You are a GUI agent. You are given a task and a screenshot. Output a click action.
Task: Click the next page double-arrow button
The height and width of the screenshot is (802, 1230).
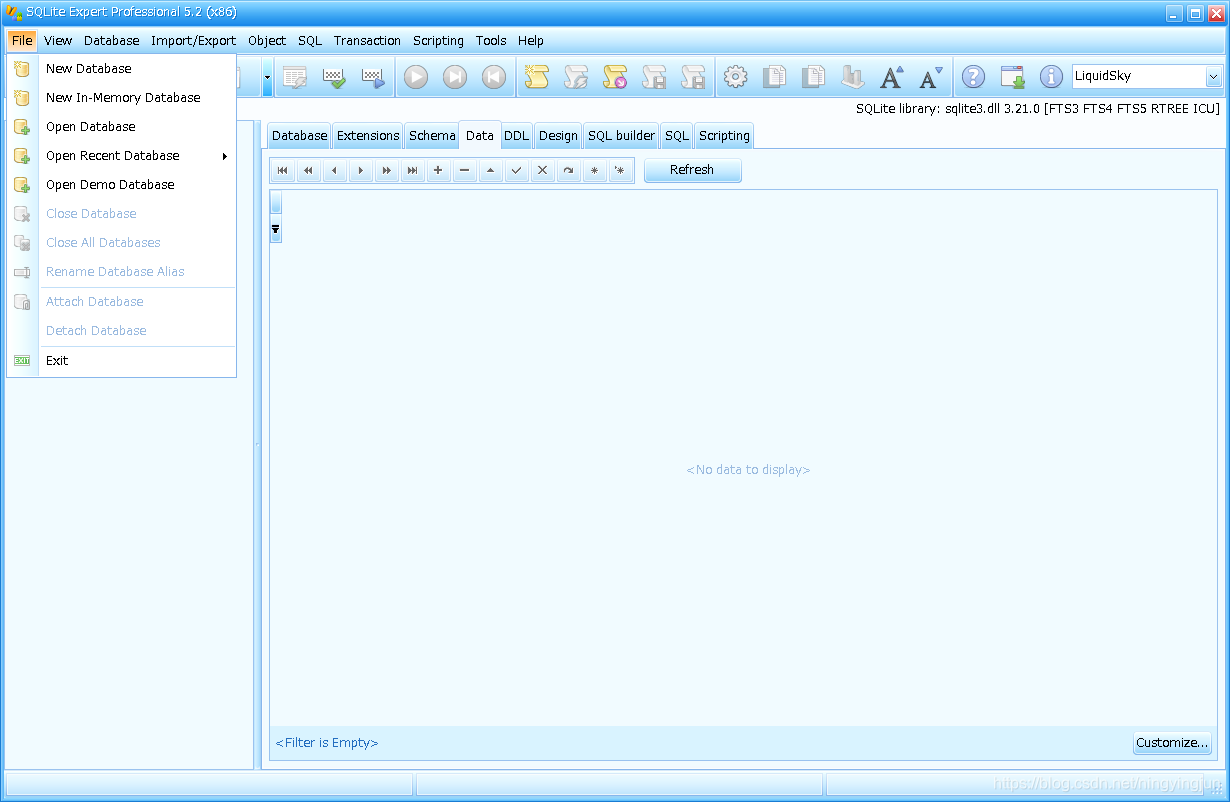tap(387, 171)
